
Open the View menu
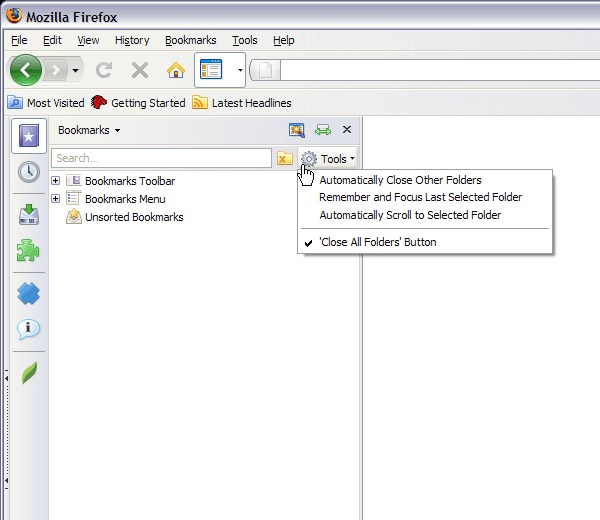coord(88,40)
